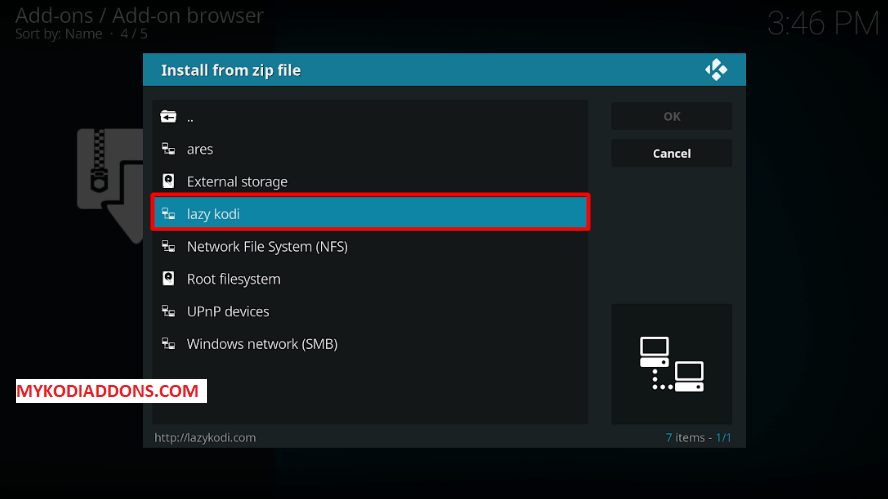Click the Add-ons / Add-on browser heading

pos(139,16)
